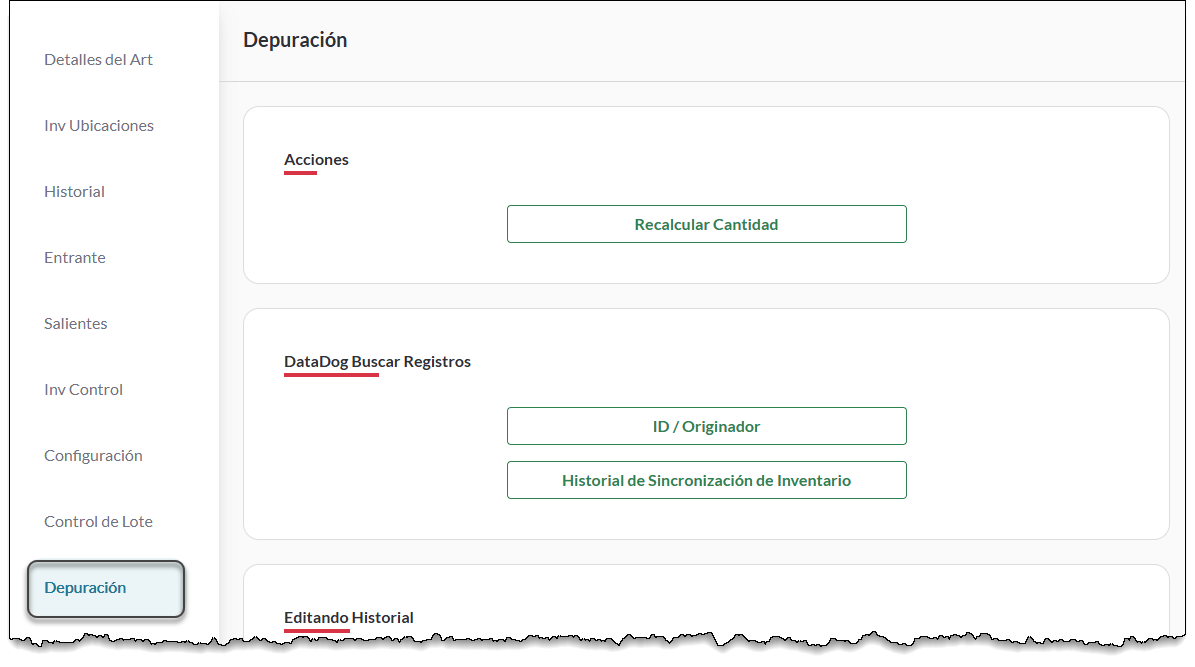Select the DataDog Buscar Registros heading

tap(377, 362)
